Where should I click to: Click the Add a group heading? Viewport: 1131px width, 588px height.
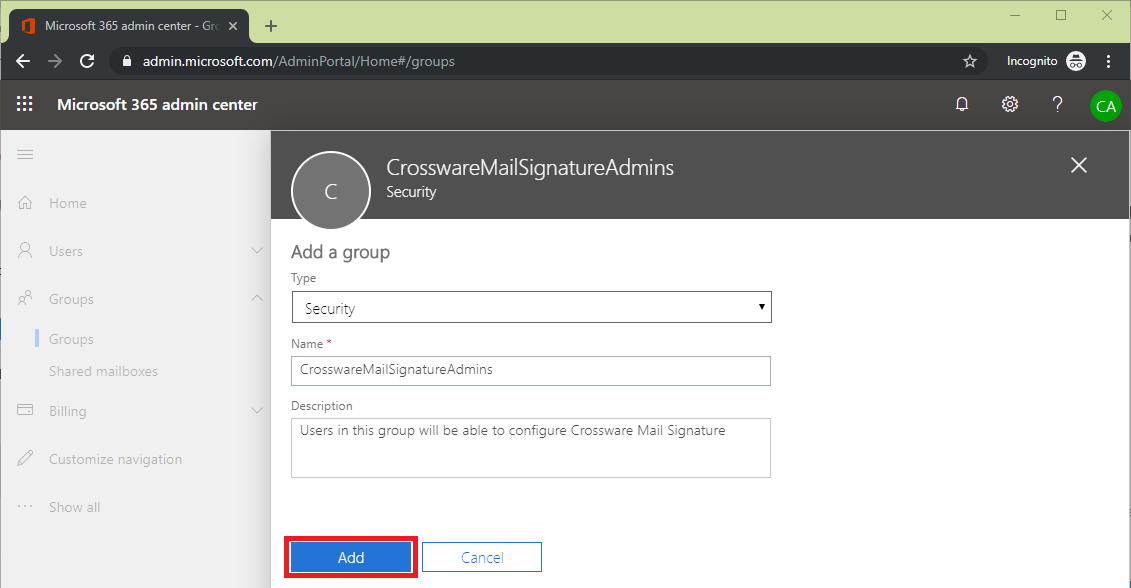coord(340,252)
